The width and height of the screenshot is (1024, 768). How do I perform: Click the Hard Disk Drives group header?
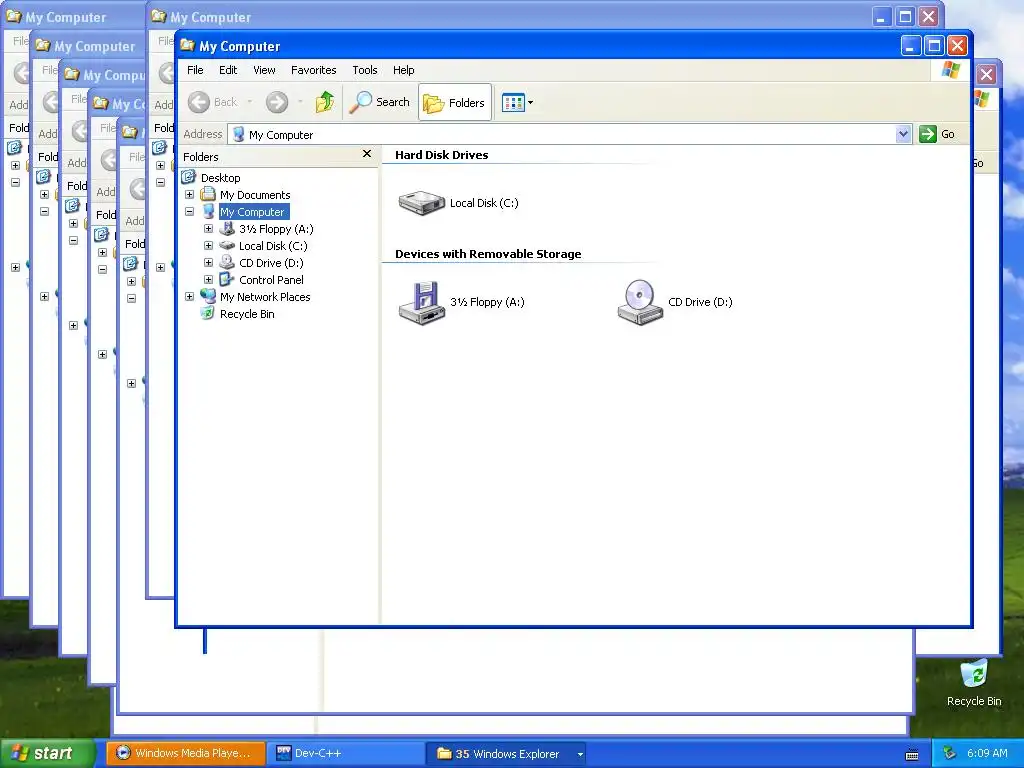coord(441,155)
